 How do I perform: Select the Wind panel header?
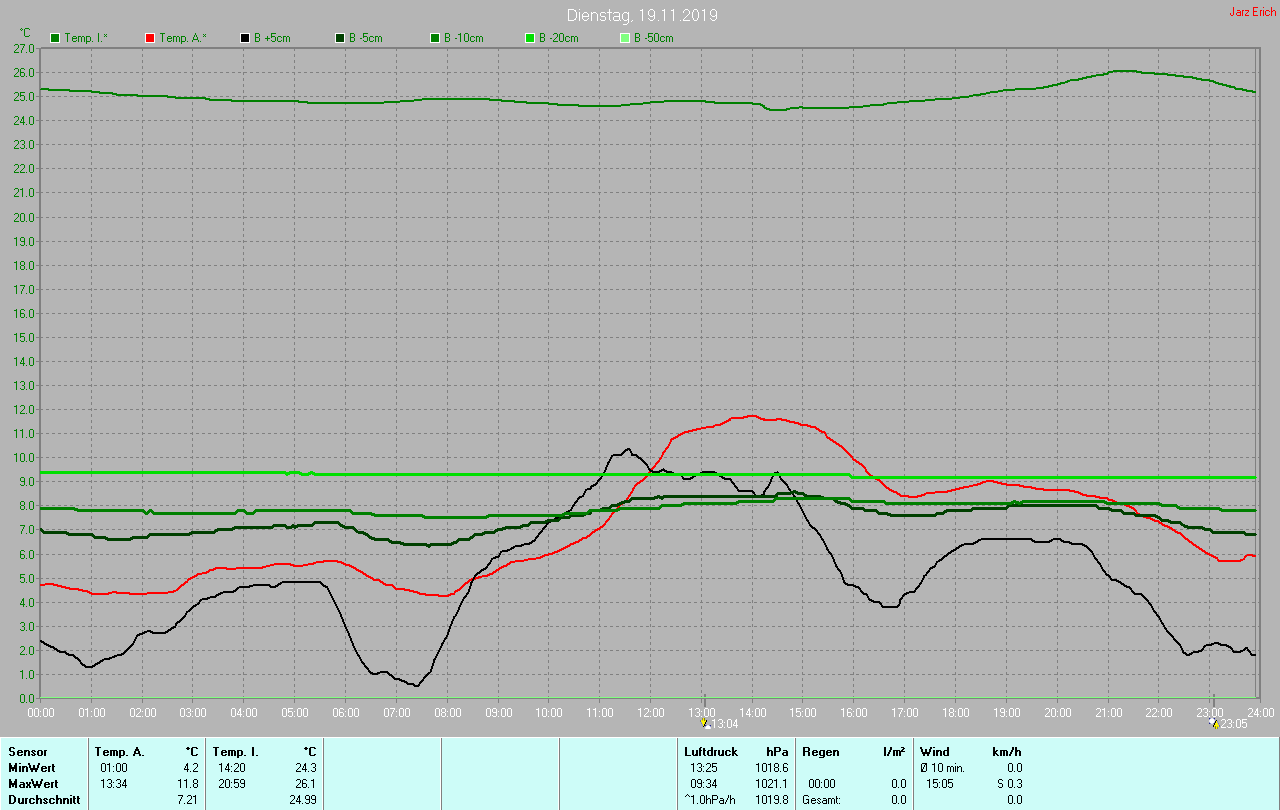pyautogui.click(x=934, y=751)
